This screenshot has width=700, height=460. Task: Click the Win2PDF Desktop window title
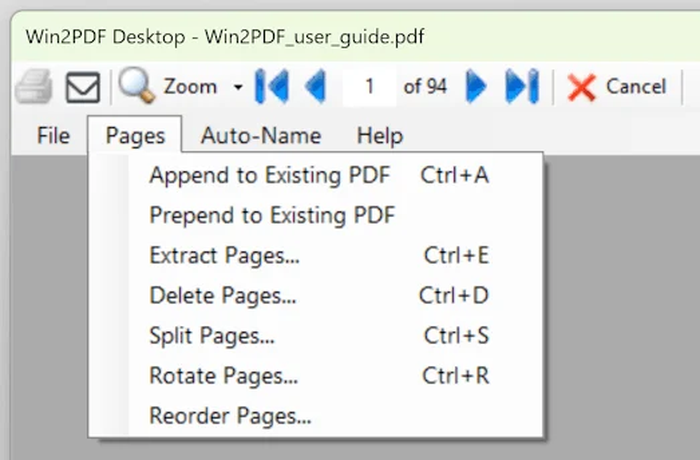[225, 37]
